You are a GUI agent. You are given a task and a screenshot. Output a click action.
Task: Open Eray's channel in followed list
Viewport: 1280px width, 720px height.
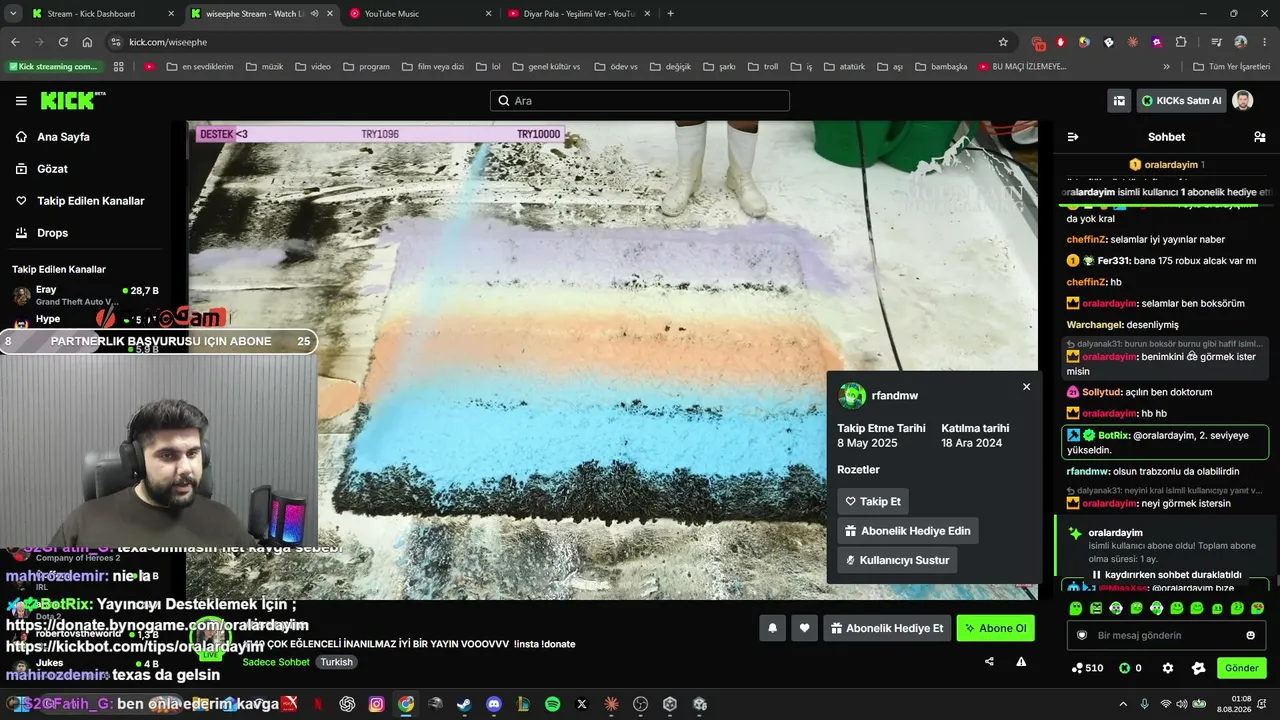[x=85, y=295]
